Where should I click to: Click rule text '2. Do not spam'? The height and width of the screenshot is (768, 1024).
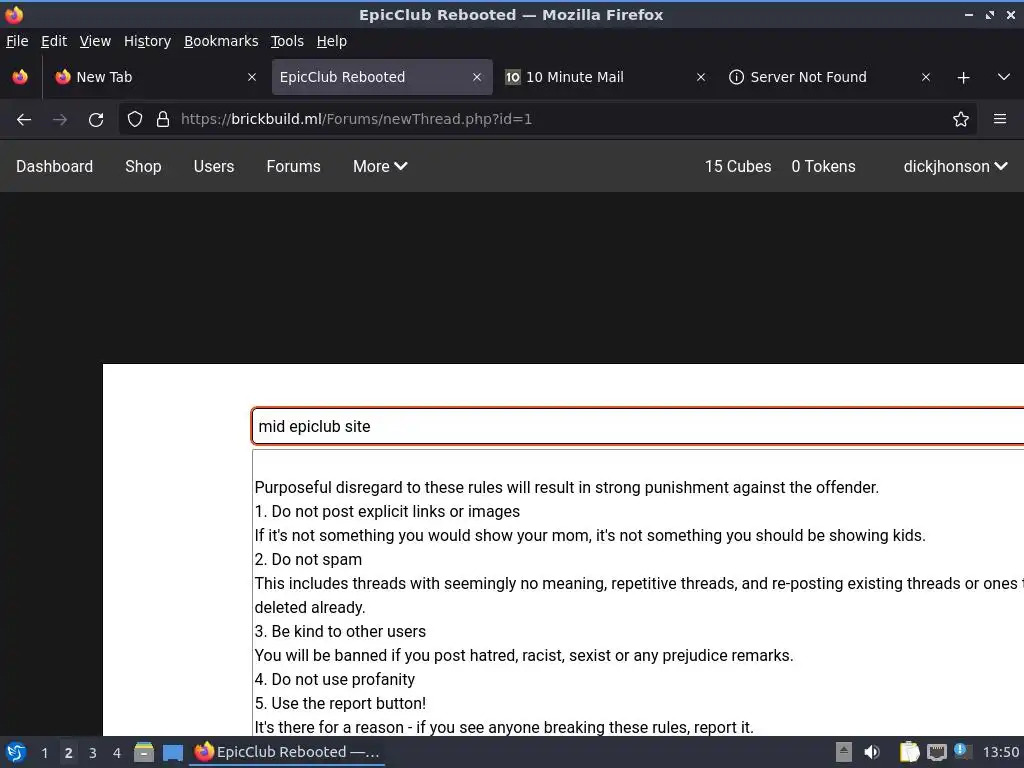tap(308, 560)
